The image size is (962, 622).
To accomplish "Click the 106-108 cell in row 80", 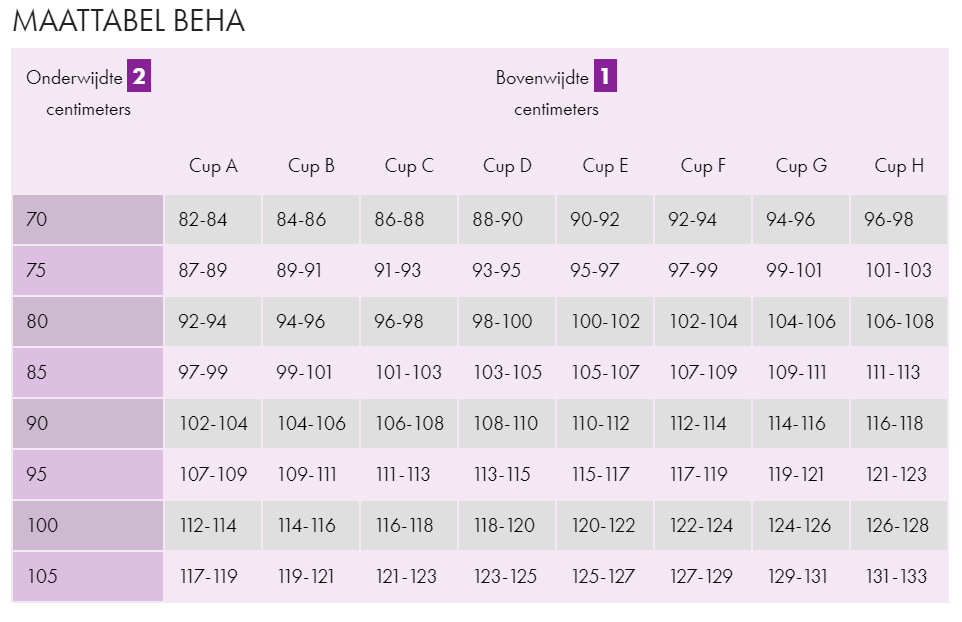I will (x=899, y=321).
